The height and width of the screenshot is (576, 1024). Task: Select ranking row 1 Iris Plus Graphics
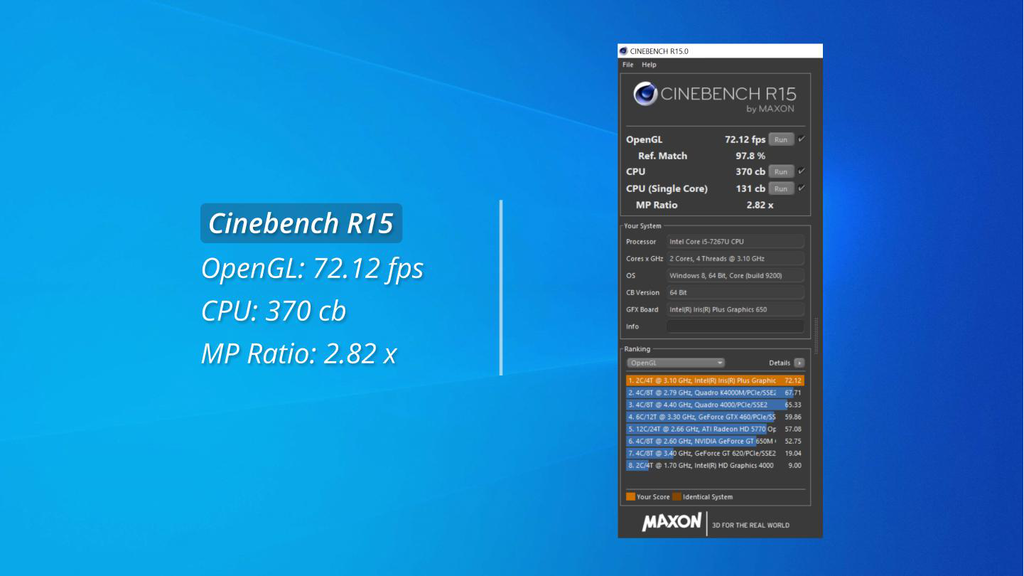[715, 381]
